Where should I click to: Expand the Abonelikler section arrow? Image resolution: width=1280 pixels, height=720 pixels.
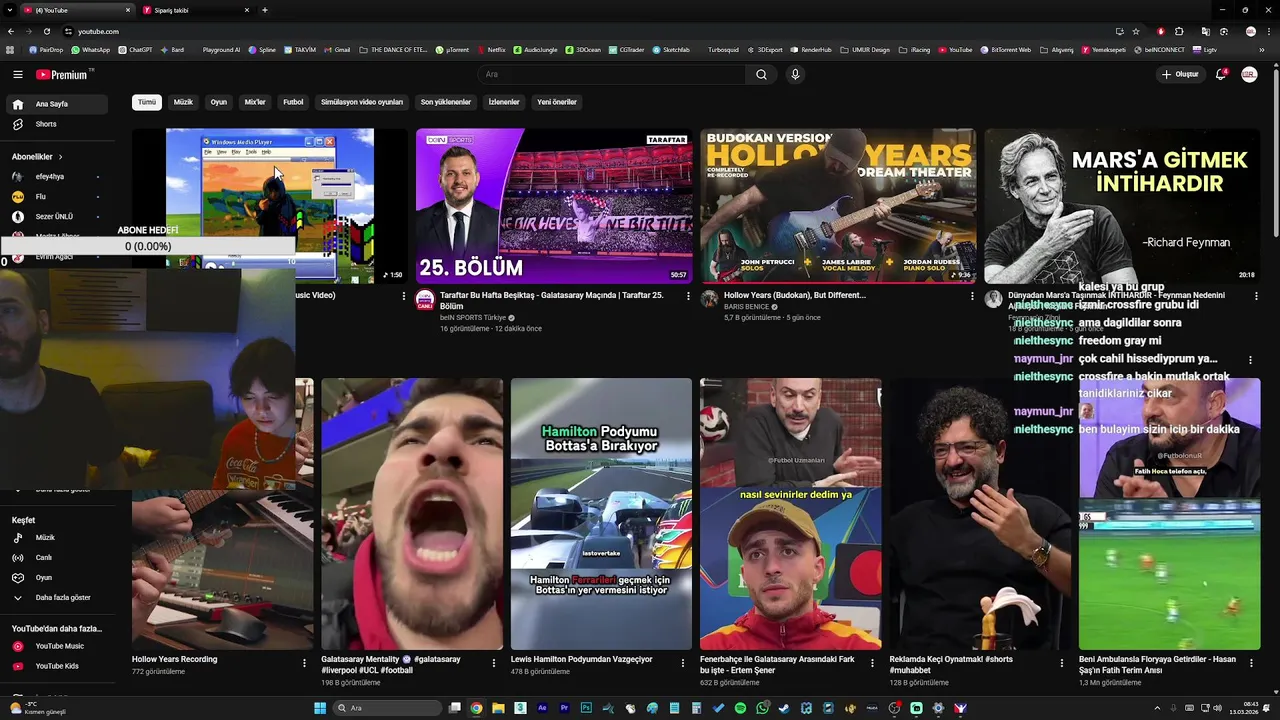pos(60,157)
